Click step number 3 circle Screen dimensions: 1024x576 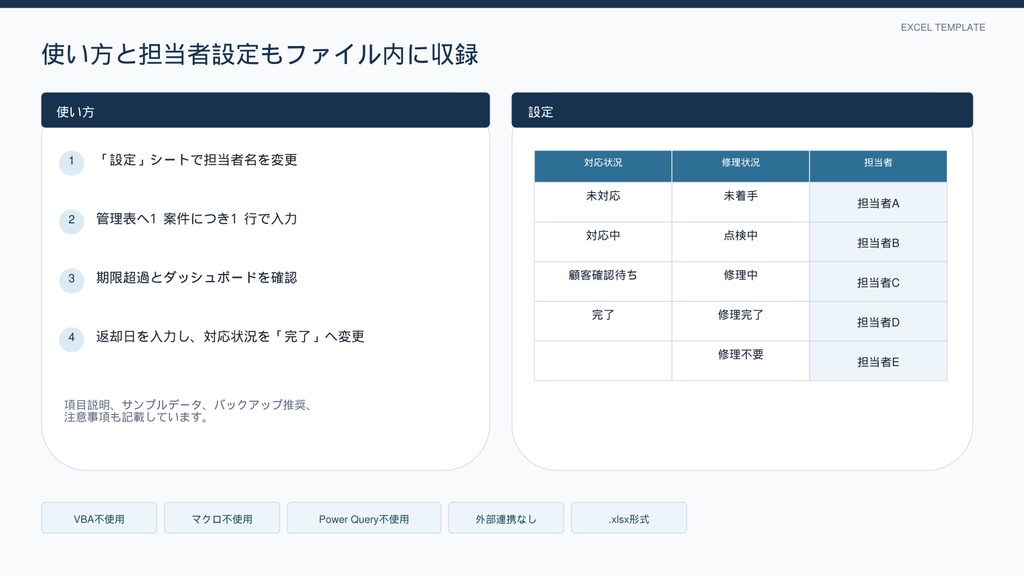[72, 279]
